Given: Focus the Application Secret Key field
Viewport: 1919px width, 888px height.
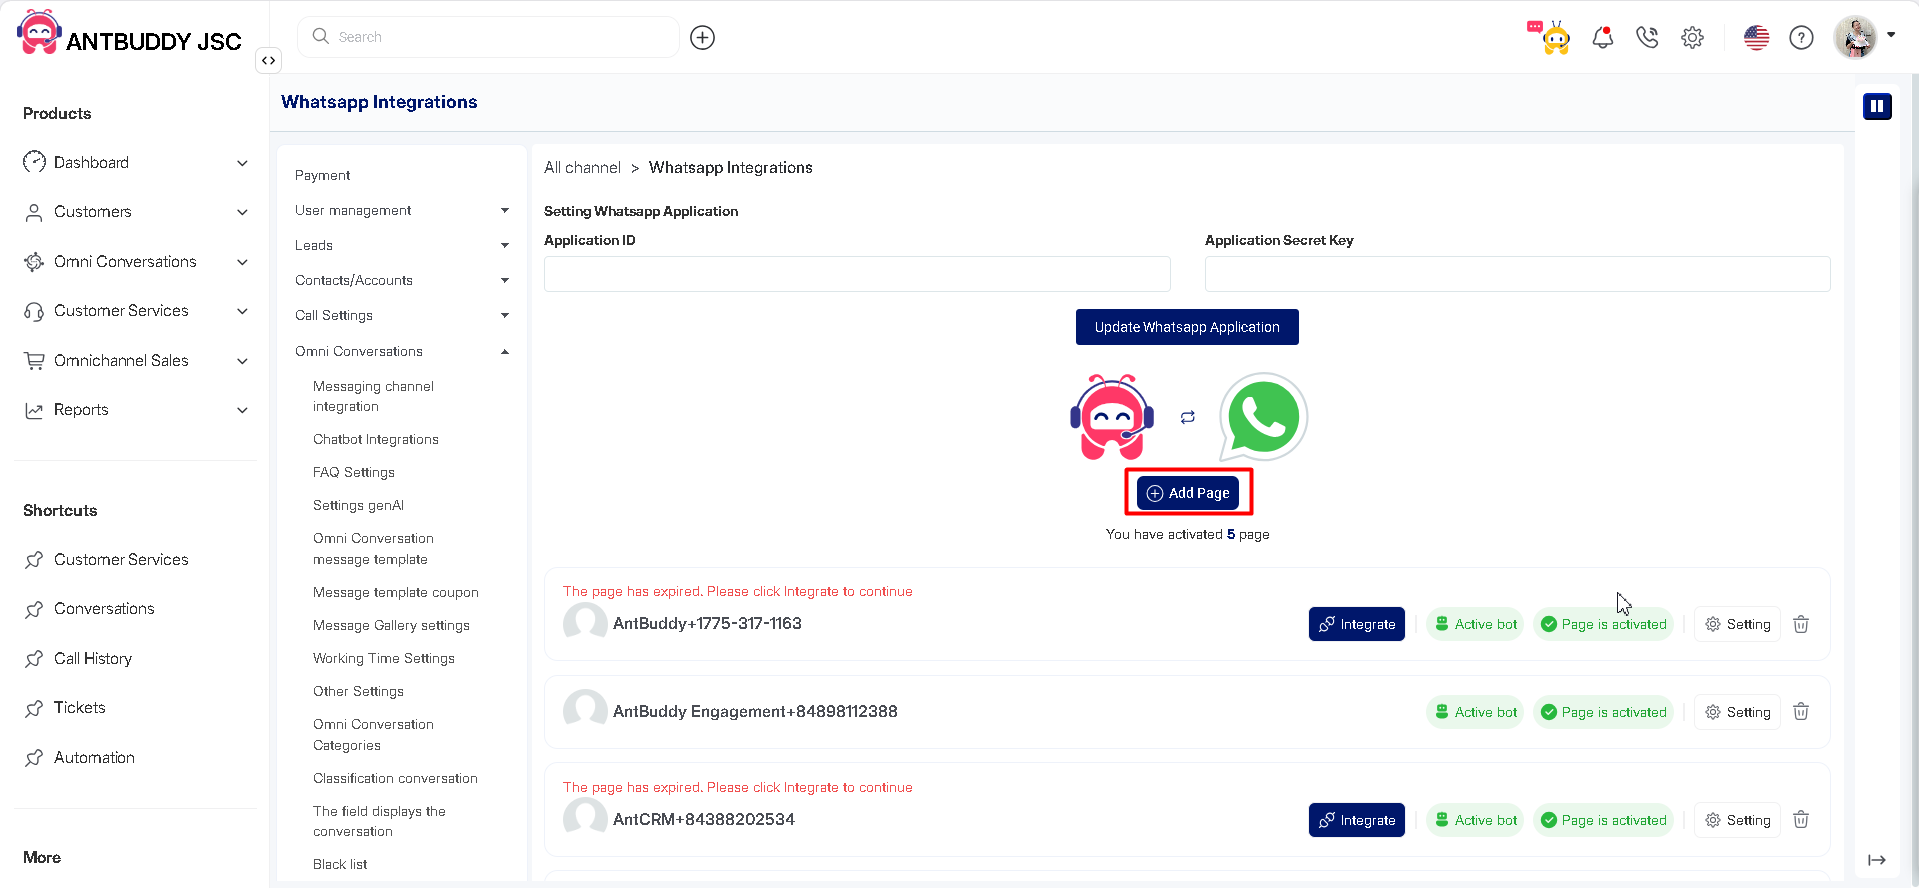Looking at the screenshot, I should pos(1517,274).
